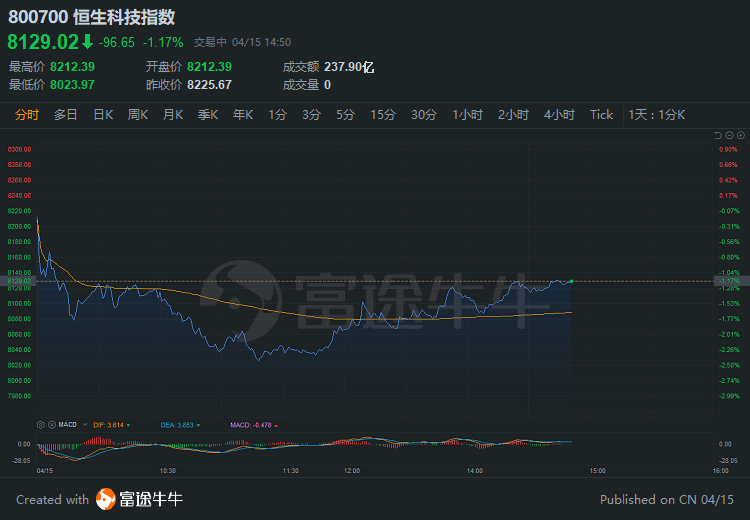750x520 pixels.
Task: Click the 成交额 237.90亿 value
Action: coord(349,66)
